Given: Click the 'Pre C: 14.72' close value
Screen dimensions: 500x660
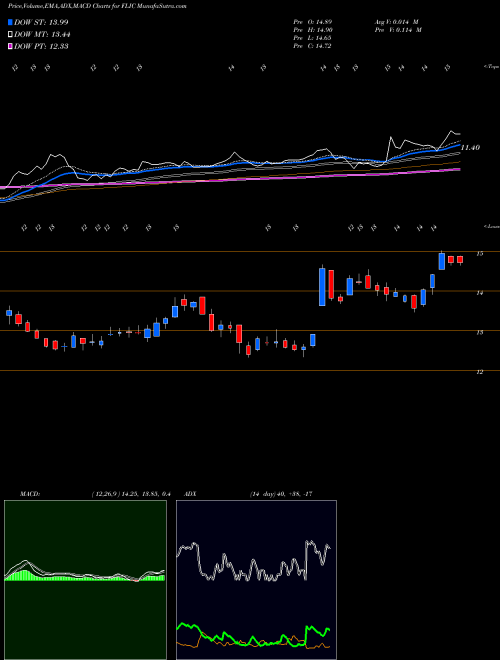Looking at the screenshot, I should point(313,46).
